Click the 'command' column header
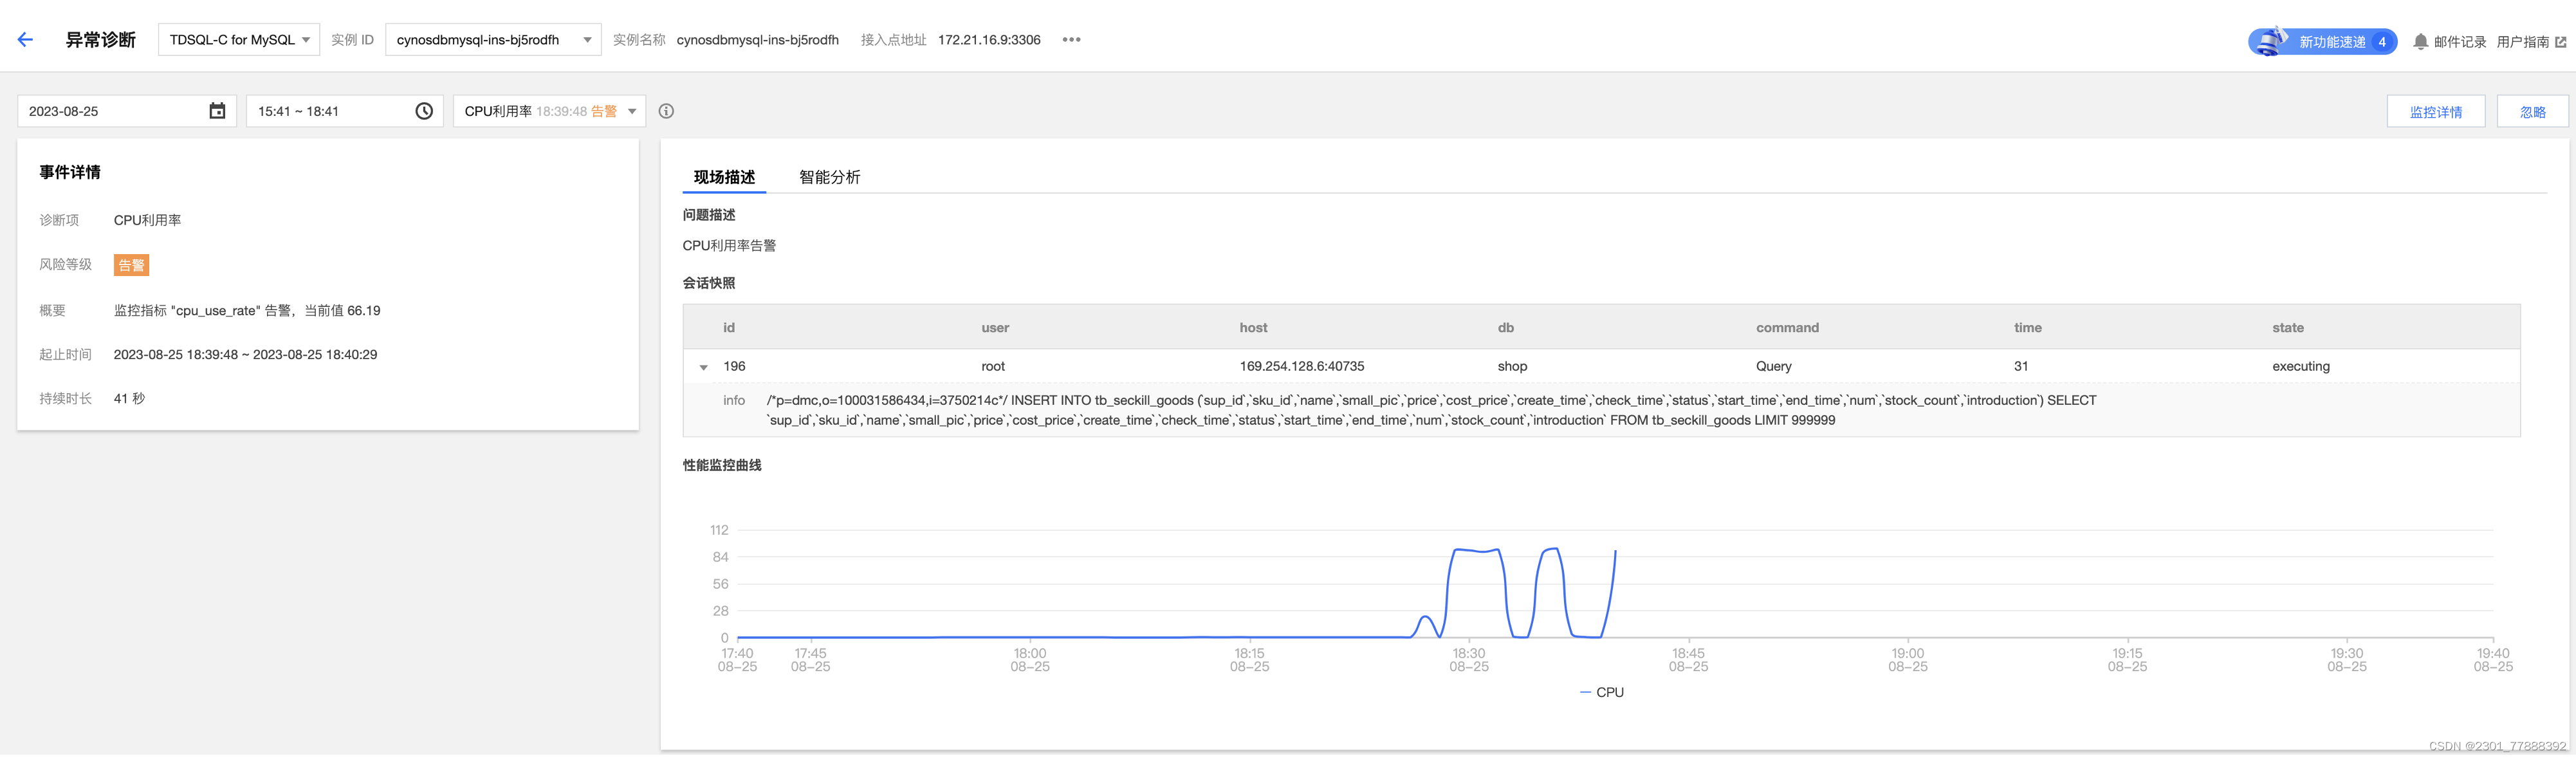Viewport: 2576px width, 758px height. click(1786, 327)
